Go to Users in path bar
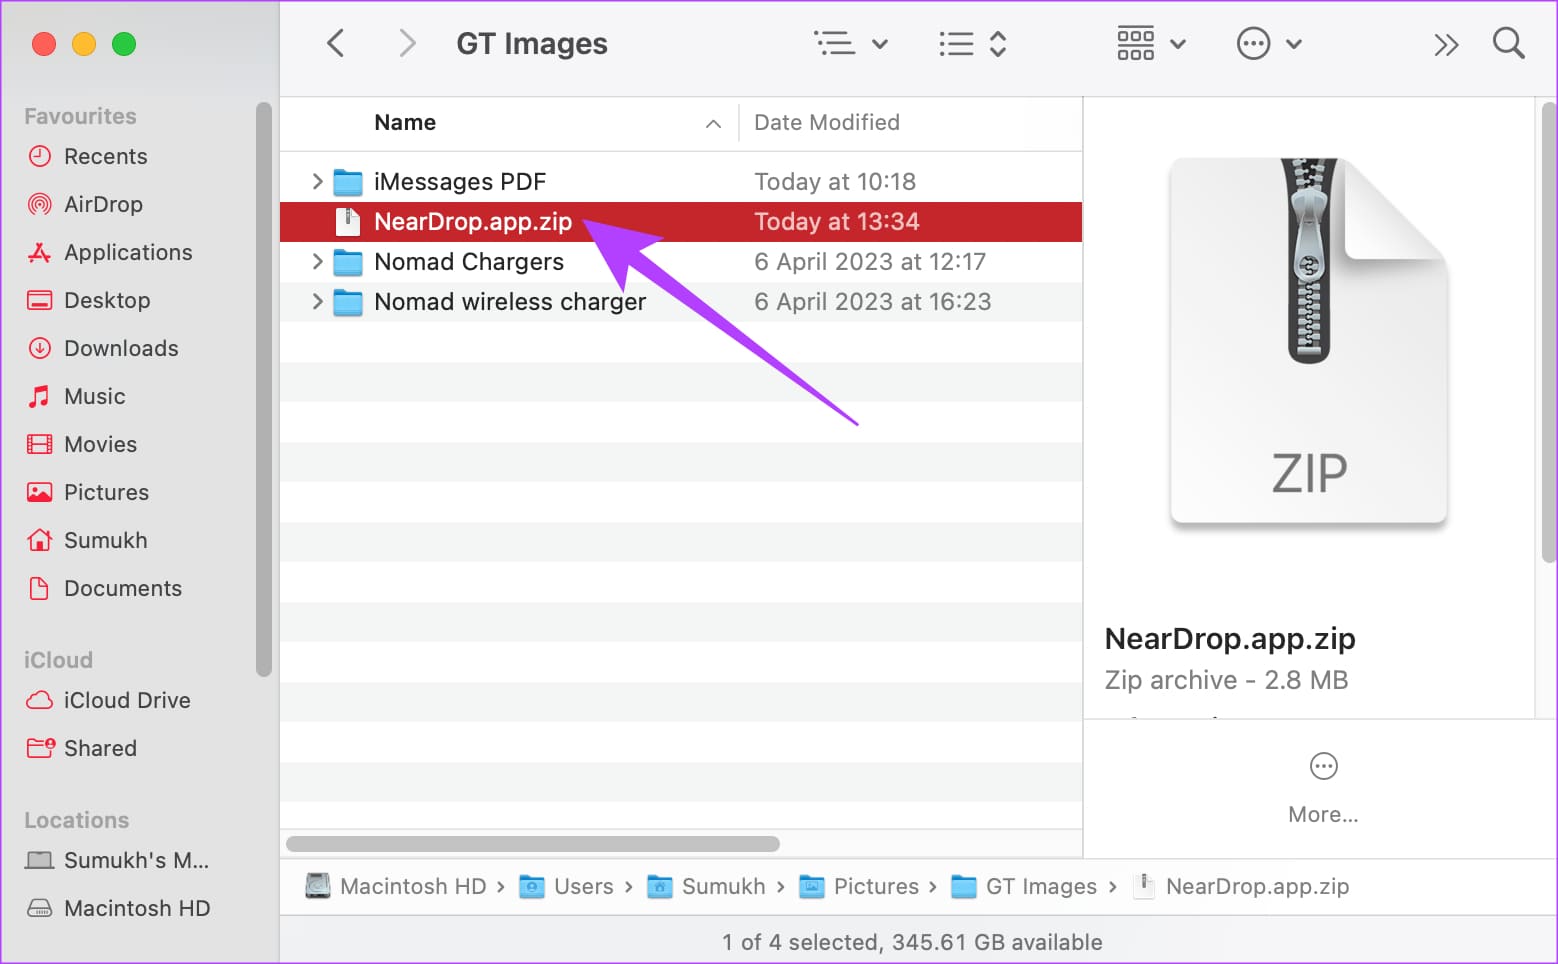 [x=566, y=886]
